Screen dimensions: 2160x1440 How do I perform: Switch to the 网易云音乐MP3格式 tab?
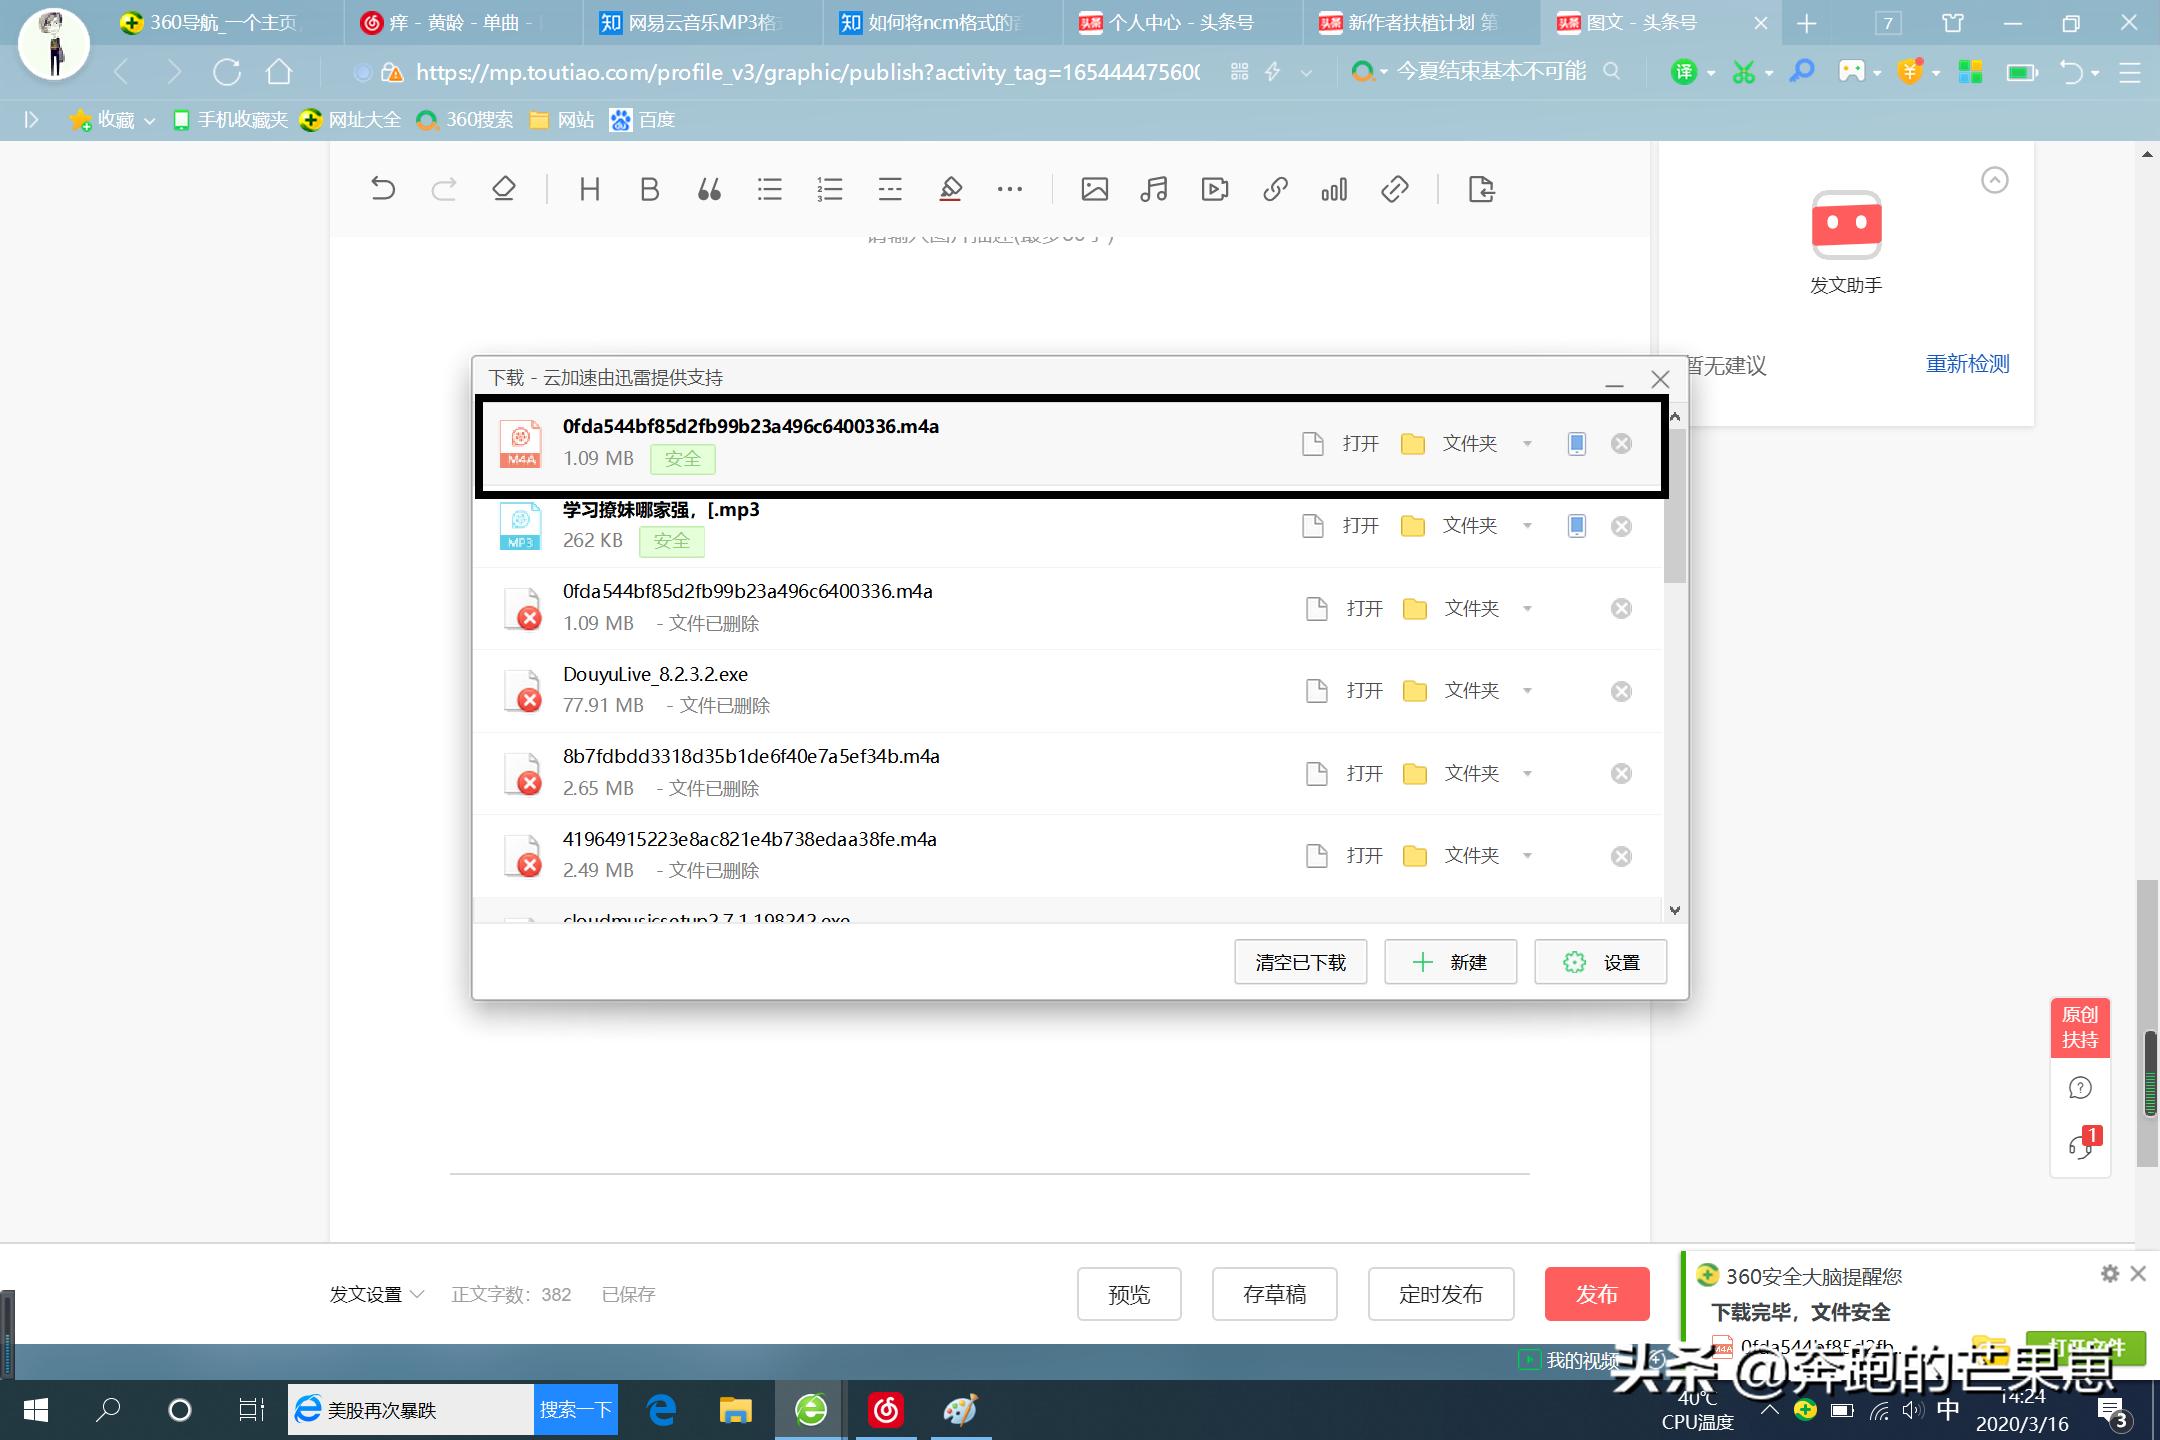(690, 22)
